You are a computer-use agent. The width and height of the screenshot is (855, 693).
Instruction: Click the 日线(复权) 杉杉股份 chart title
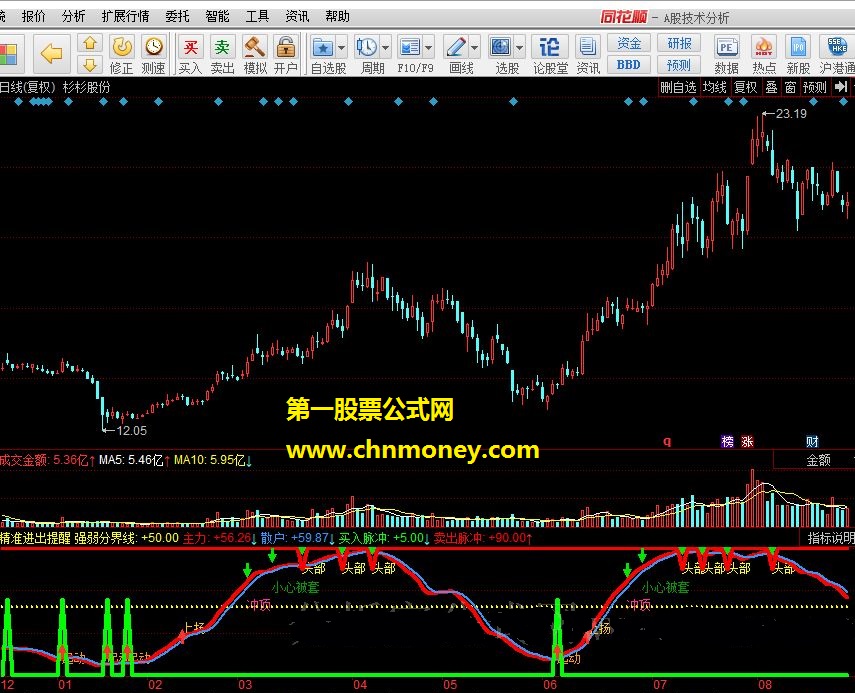[55, 87]
